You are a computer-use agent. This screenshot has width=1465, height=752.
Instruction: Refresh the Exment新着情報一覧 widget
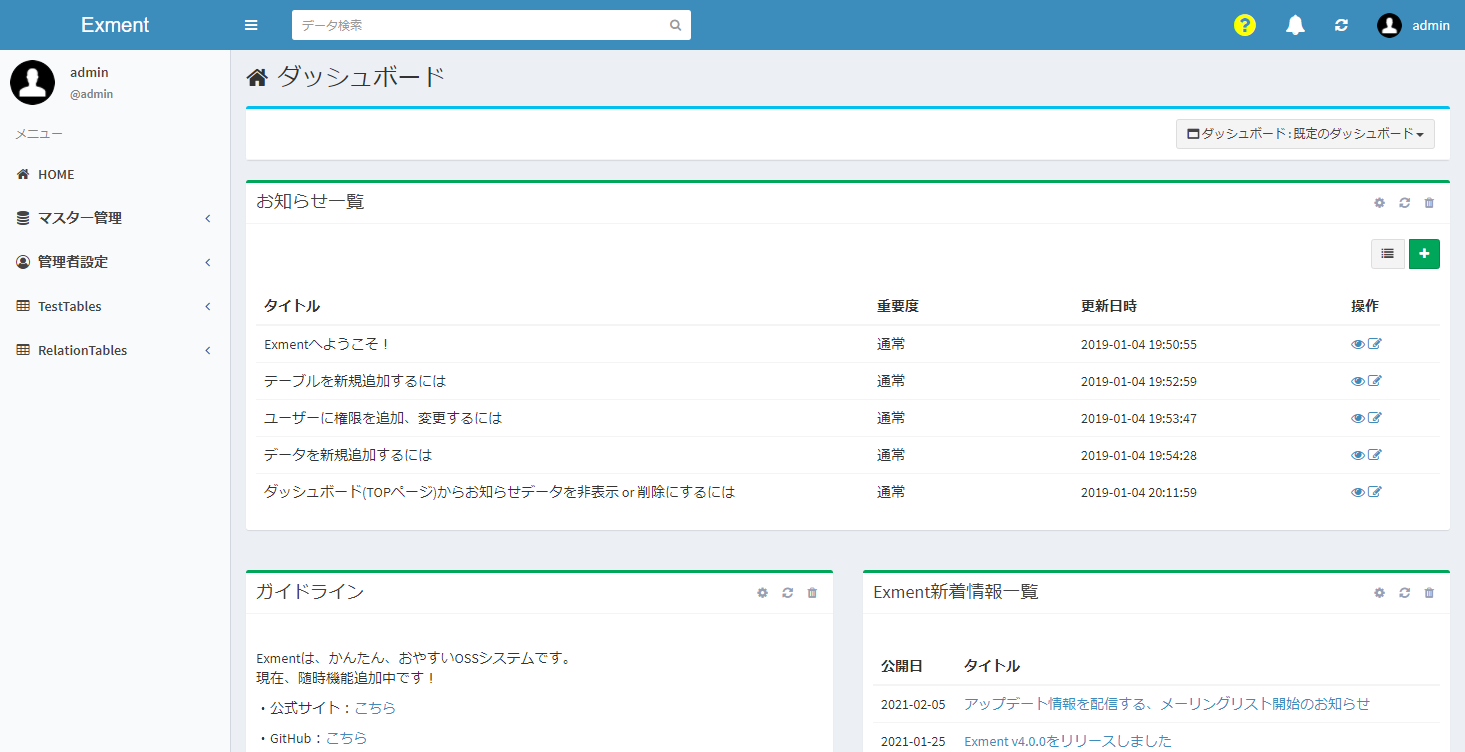(x=1404, y=592)
